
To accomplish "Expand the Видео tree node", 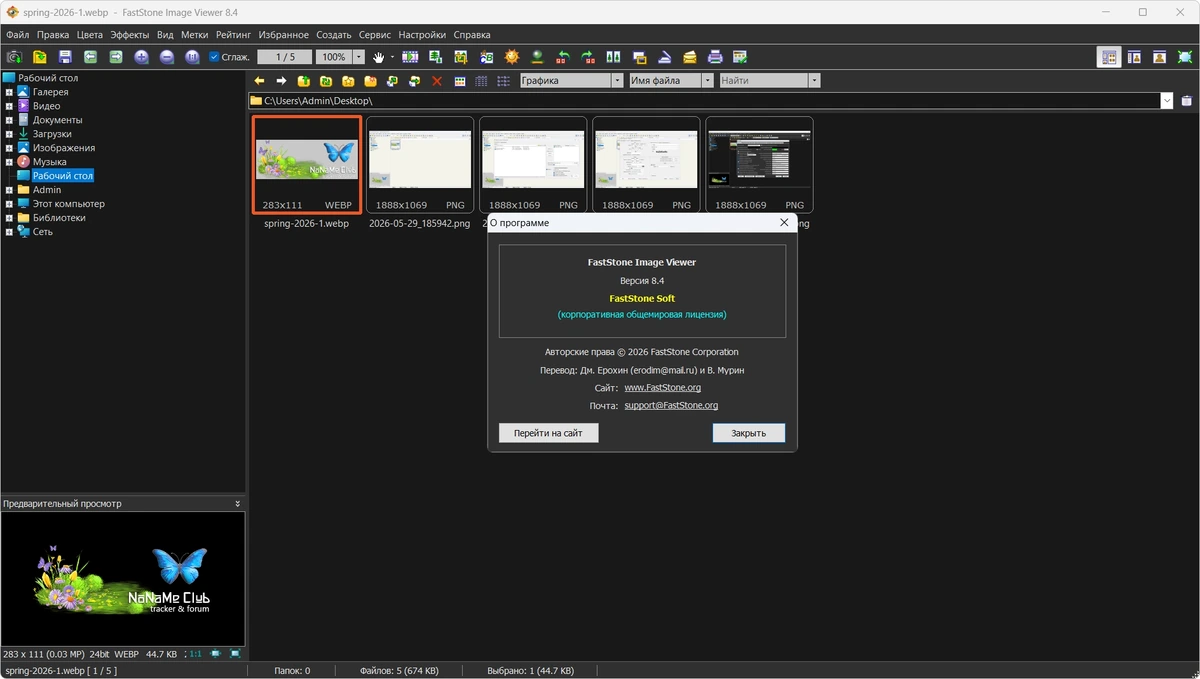I will click(x=9, y=106).
